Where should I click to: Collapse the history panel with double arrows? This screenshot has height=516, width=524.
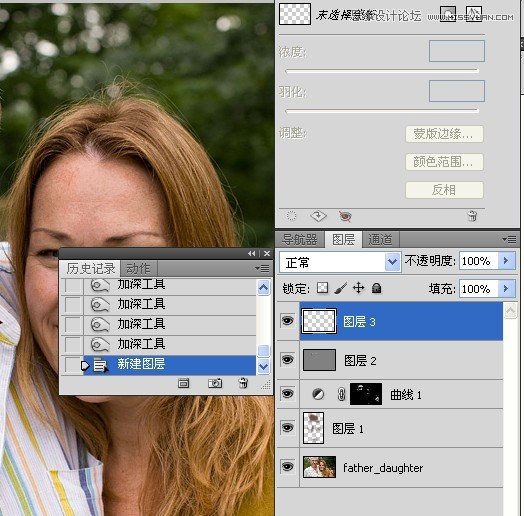(252, 254)
